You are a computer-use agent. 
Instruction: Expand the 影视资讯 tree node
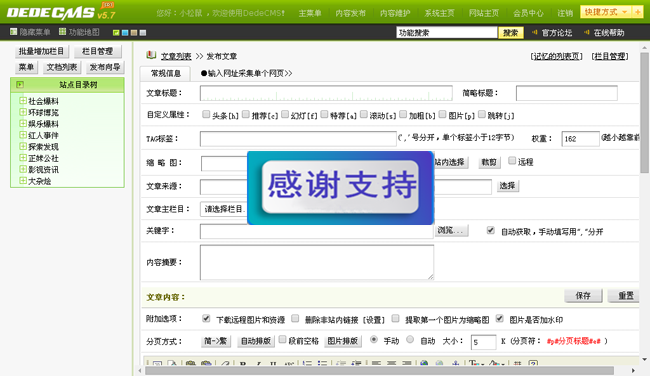(23, 169)
